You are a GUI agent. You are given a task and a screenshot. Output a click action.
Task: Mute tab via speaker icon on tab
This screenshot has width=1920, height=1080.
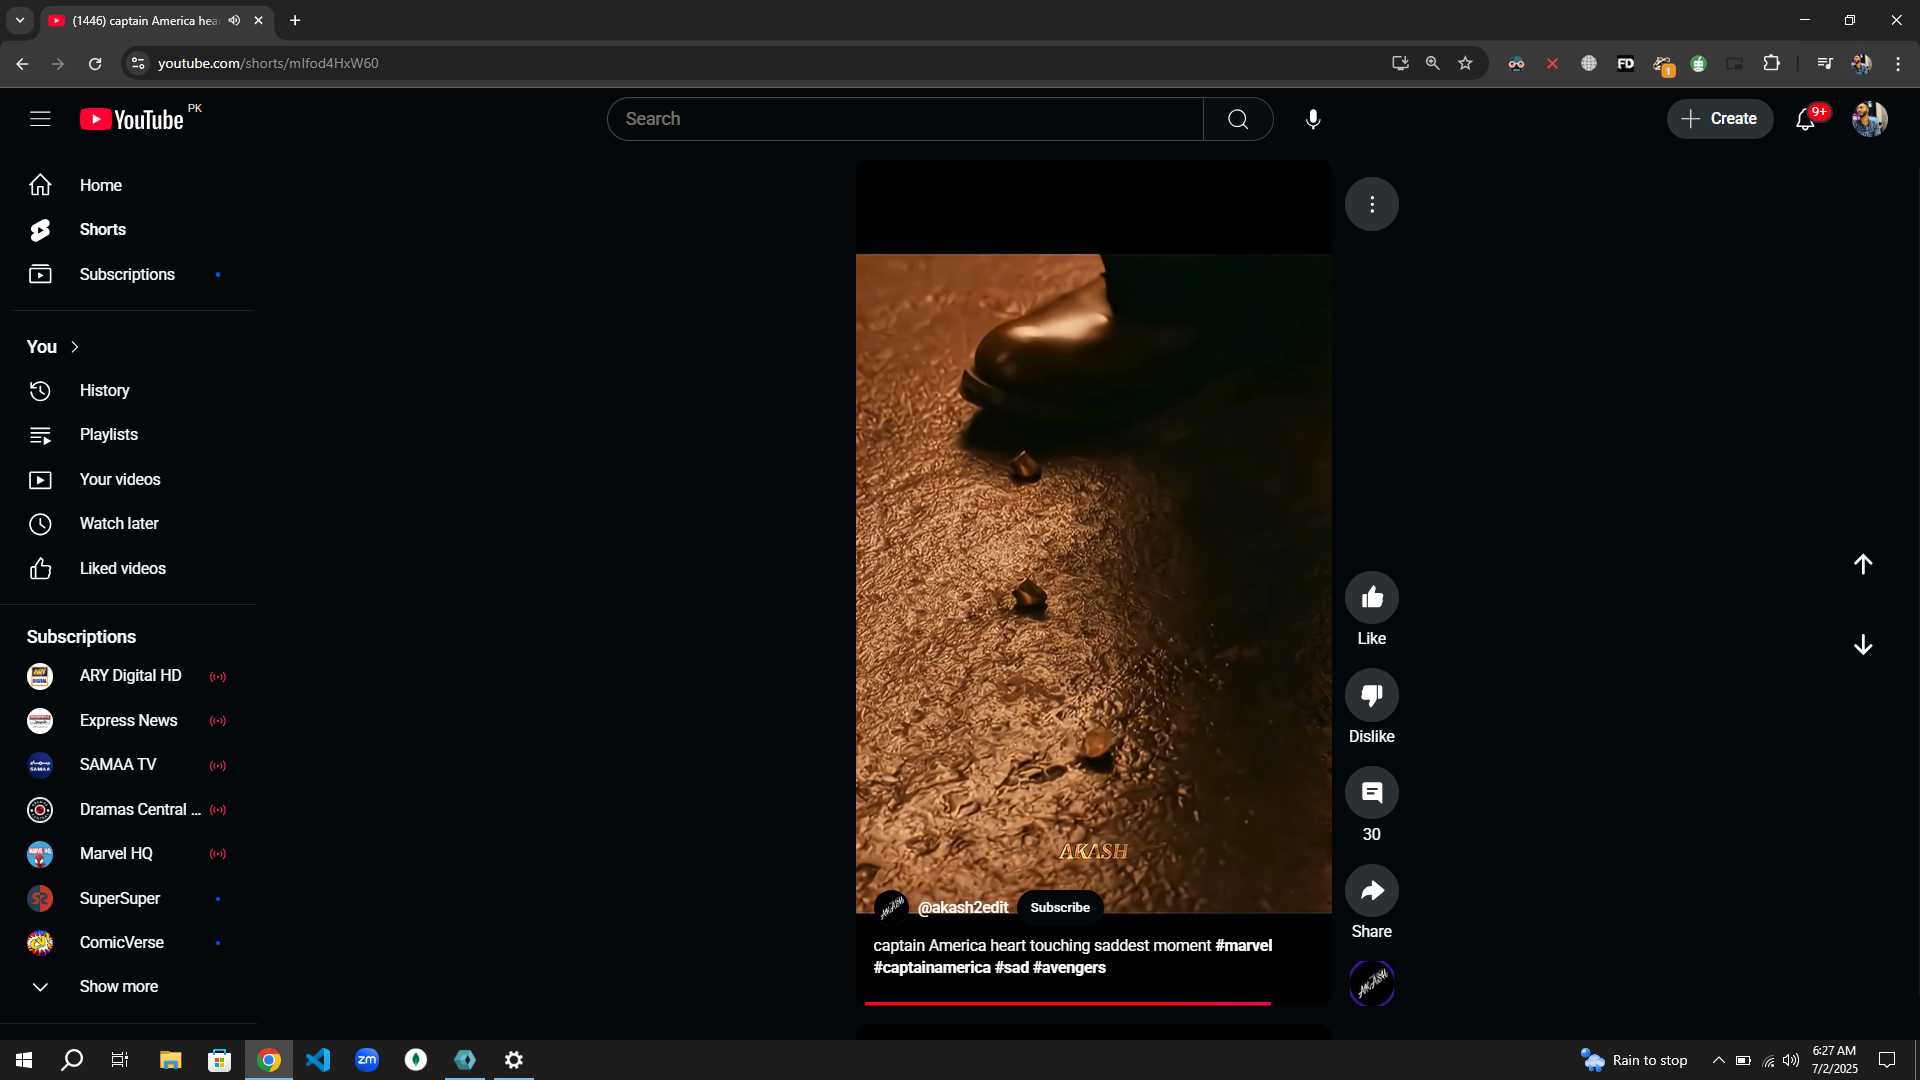234,20
